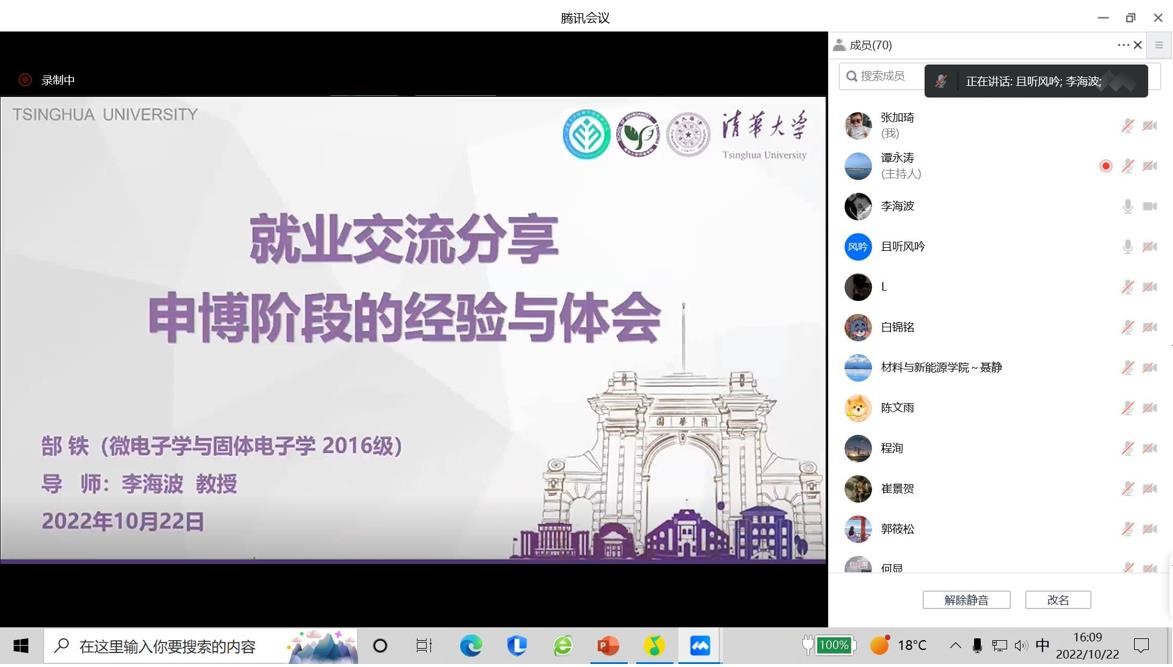Click the red recording indicator beside 谭永涛

coord(1105,166)
